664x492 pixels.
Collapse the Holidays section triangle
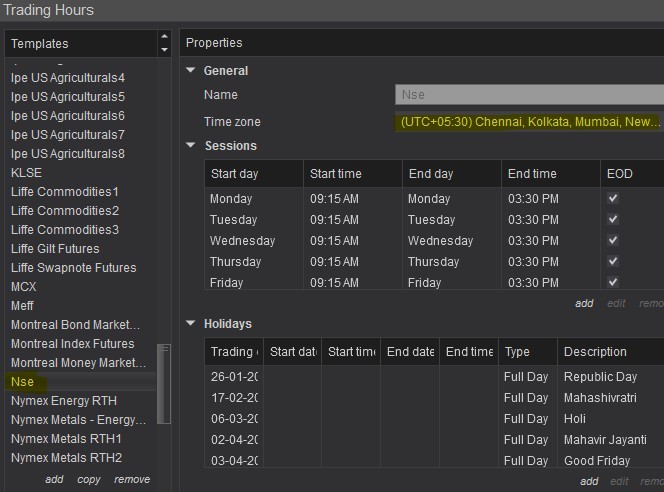191,324
